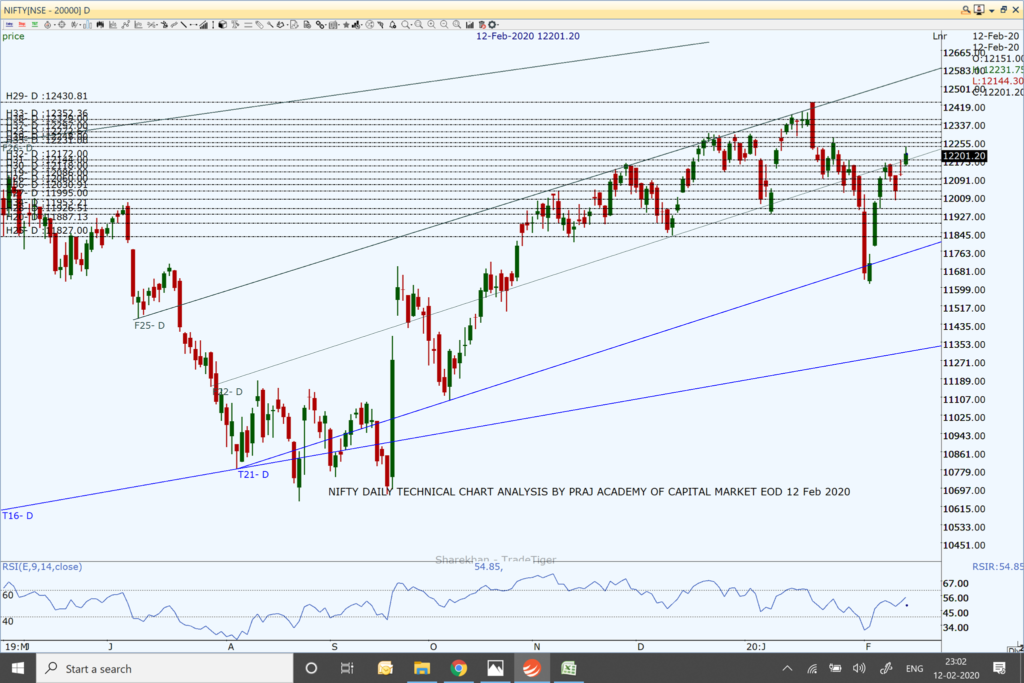Select the crosshair cursor tool
The image size is (1024, 683).
point(61,25)
